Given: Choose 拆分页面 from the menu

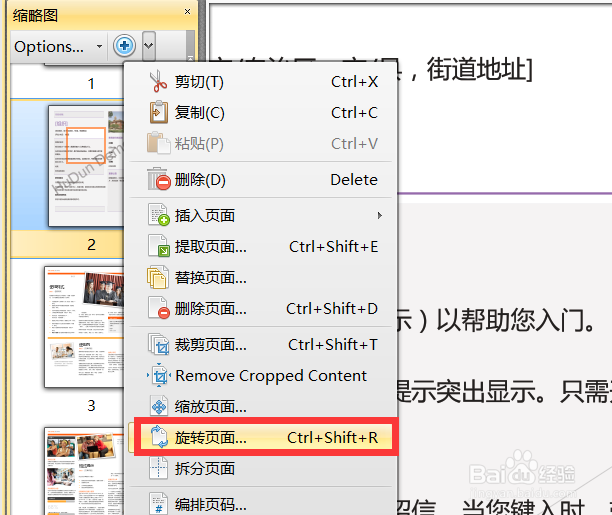Looking at the screenshot, I should pyautogui.click(x=261, y=469).
